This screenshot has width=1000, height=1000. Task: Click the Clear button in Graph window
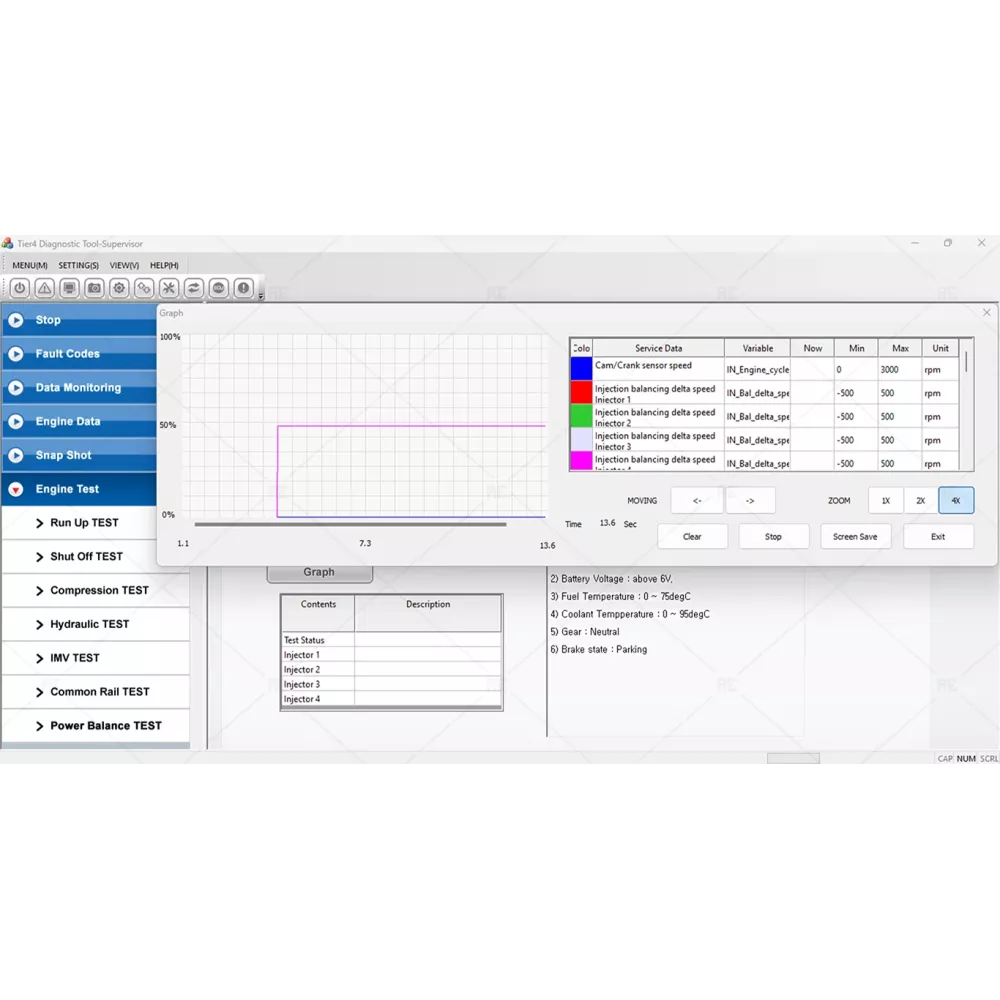692,537
